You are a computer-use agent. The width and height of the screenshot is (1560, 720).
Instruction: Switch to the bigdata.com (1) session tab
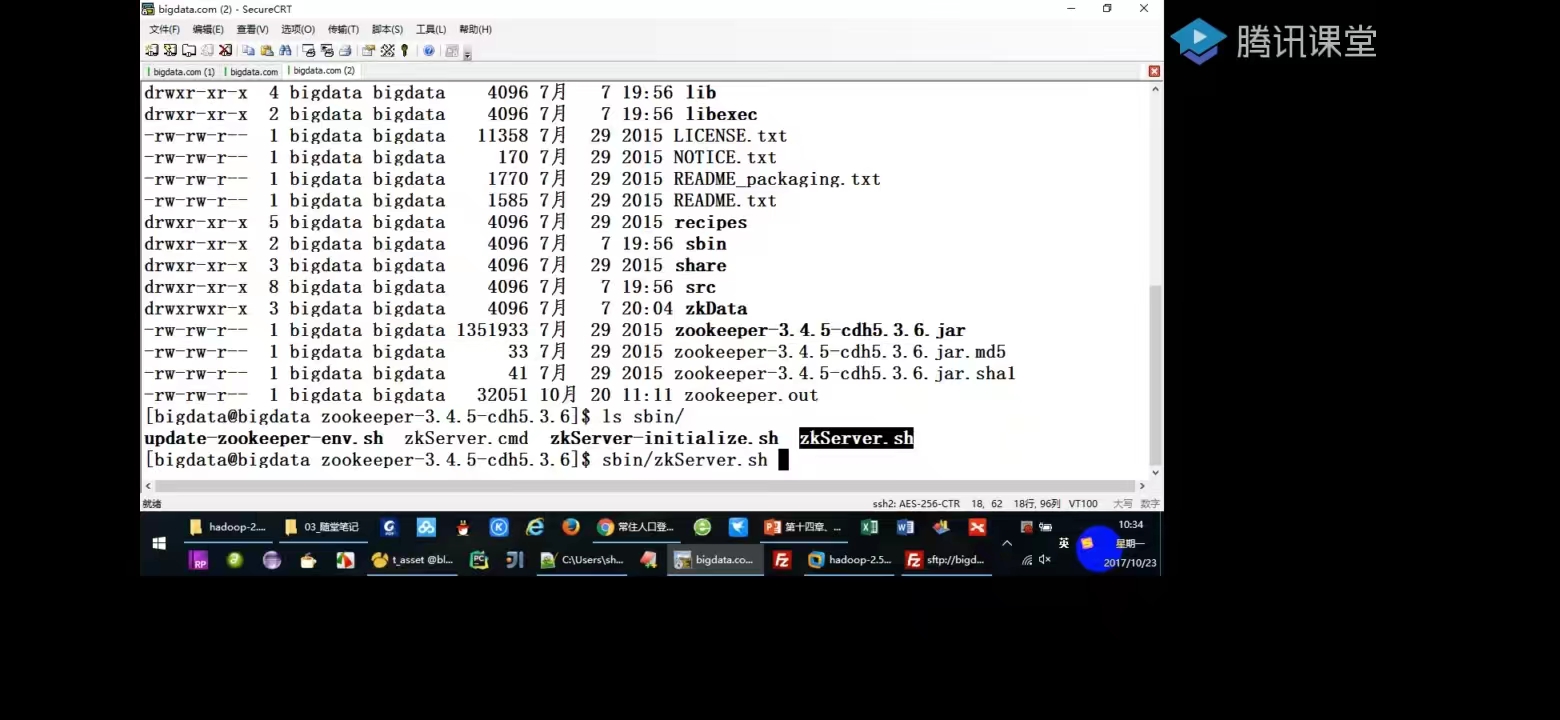tap(182, 72)
